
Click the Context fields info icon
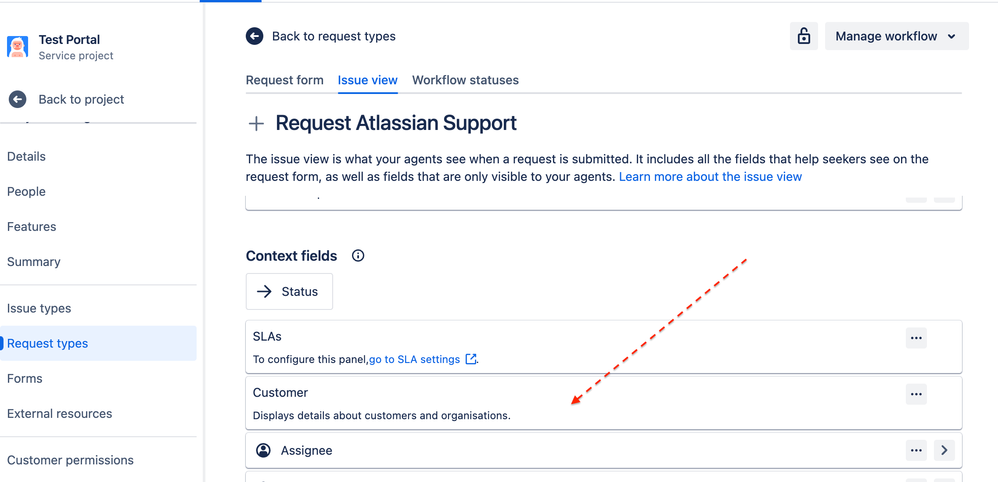[358, 256]
